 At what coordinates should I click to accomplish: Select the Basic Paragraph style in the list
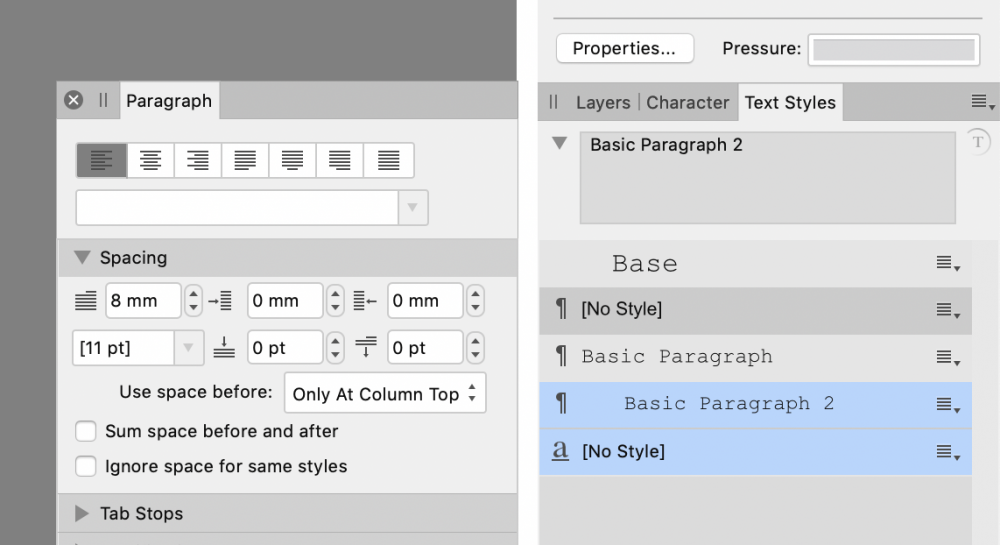(x=676, y=357)
